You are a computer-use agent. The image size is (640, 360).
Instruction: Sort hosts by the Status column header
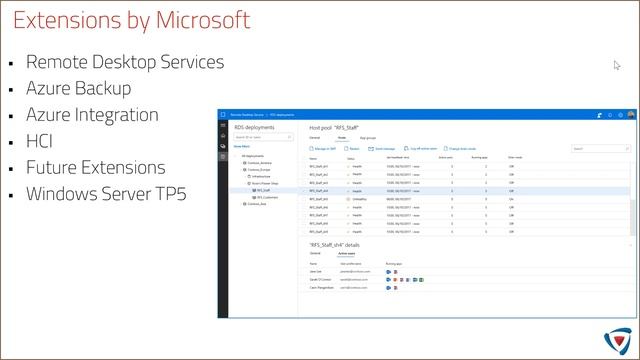(x=351, y=159)
